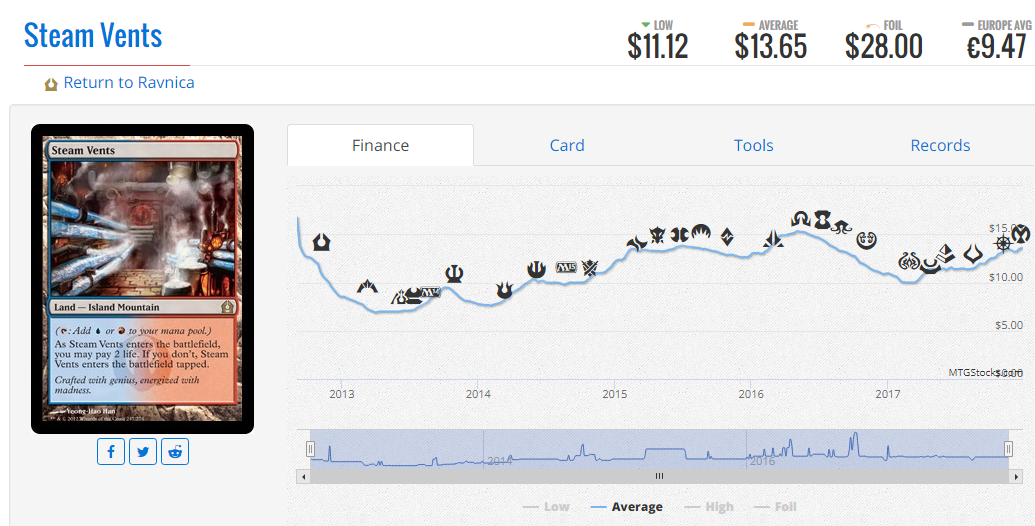Image resolution: width=1035 pixels, height=526 pixels.
Task: Click the Kaladesh swirl set symbol
Action: tap(866, 240)
